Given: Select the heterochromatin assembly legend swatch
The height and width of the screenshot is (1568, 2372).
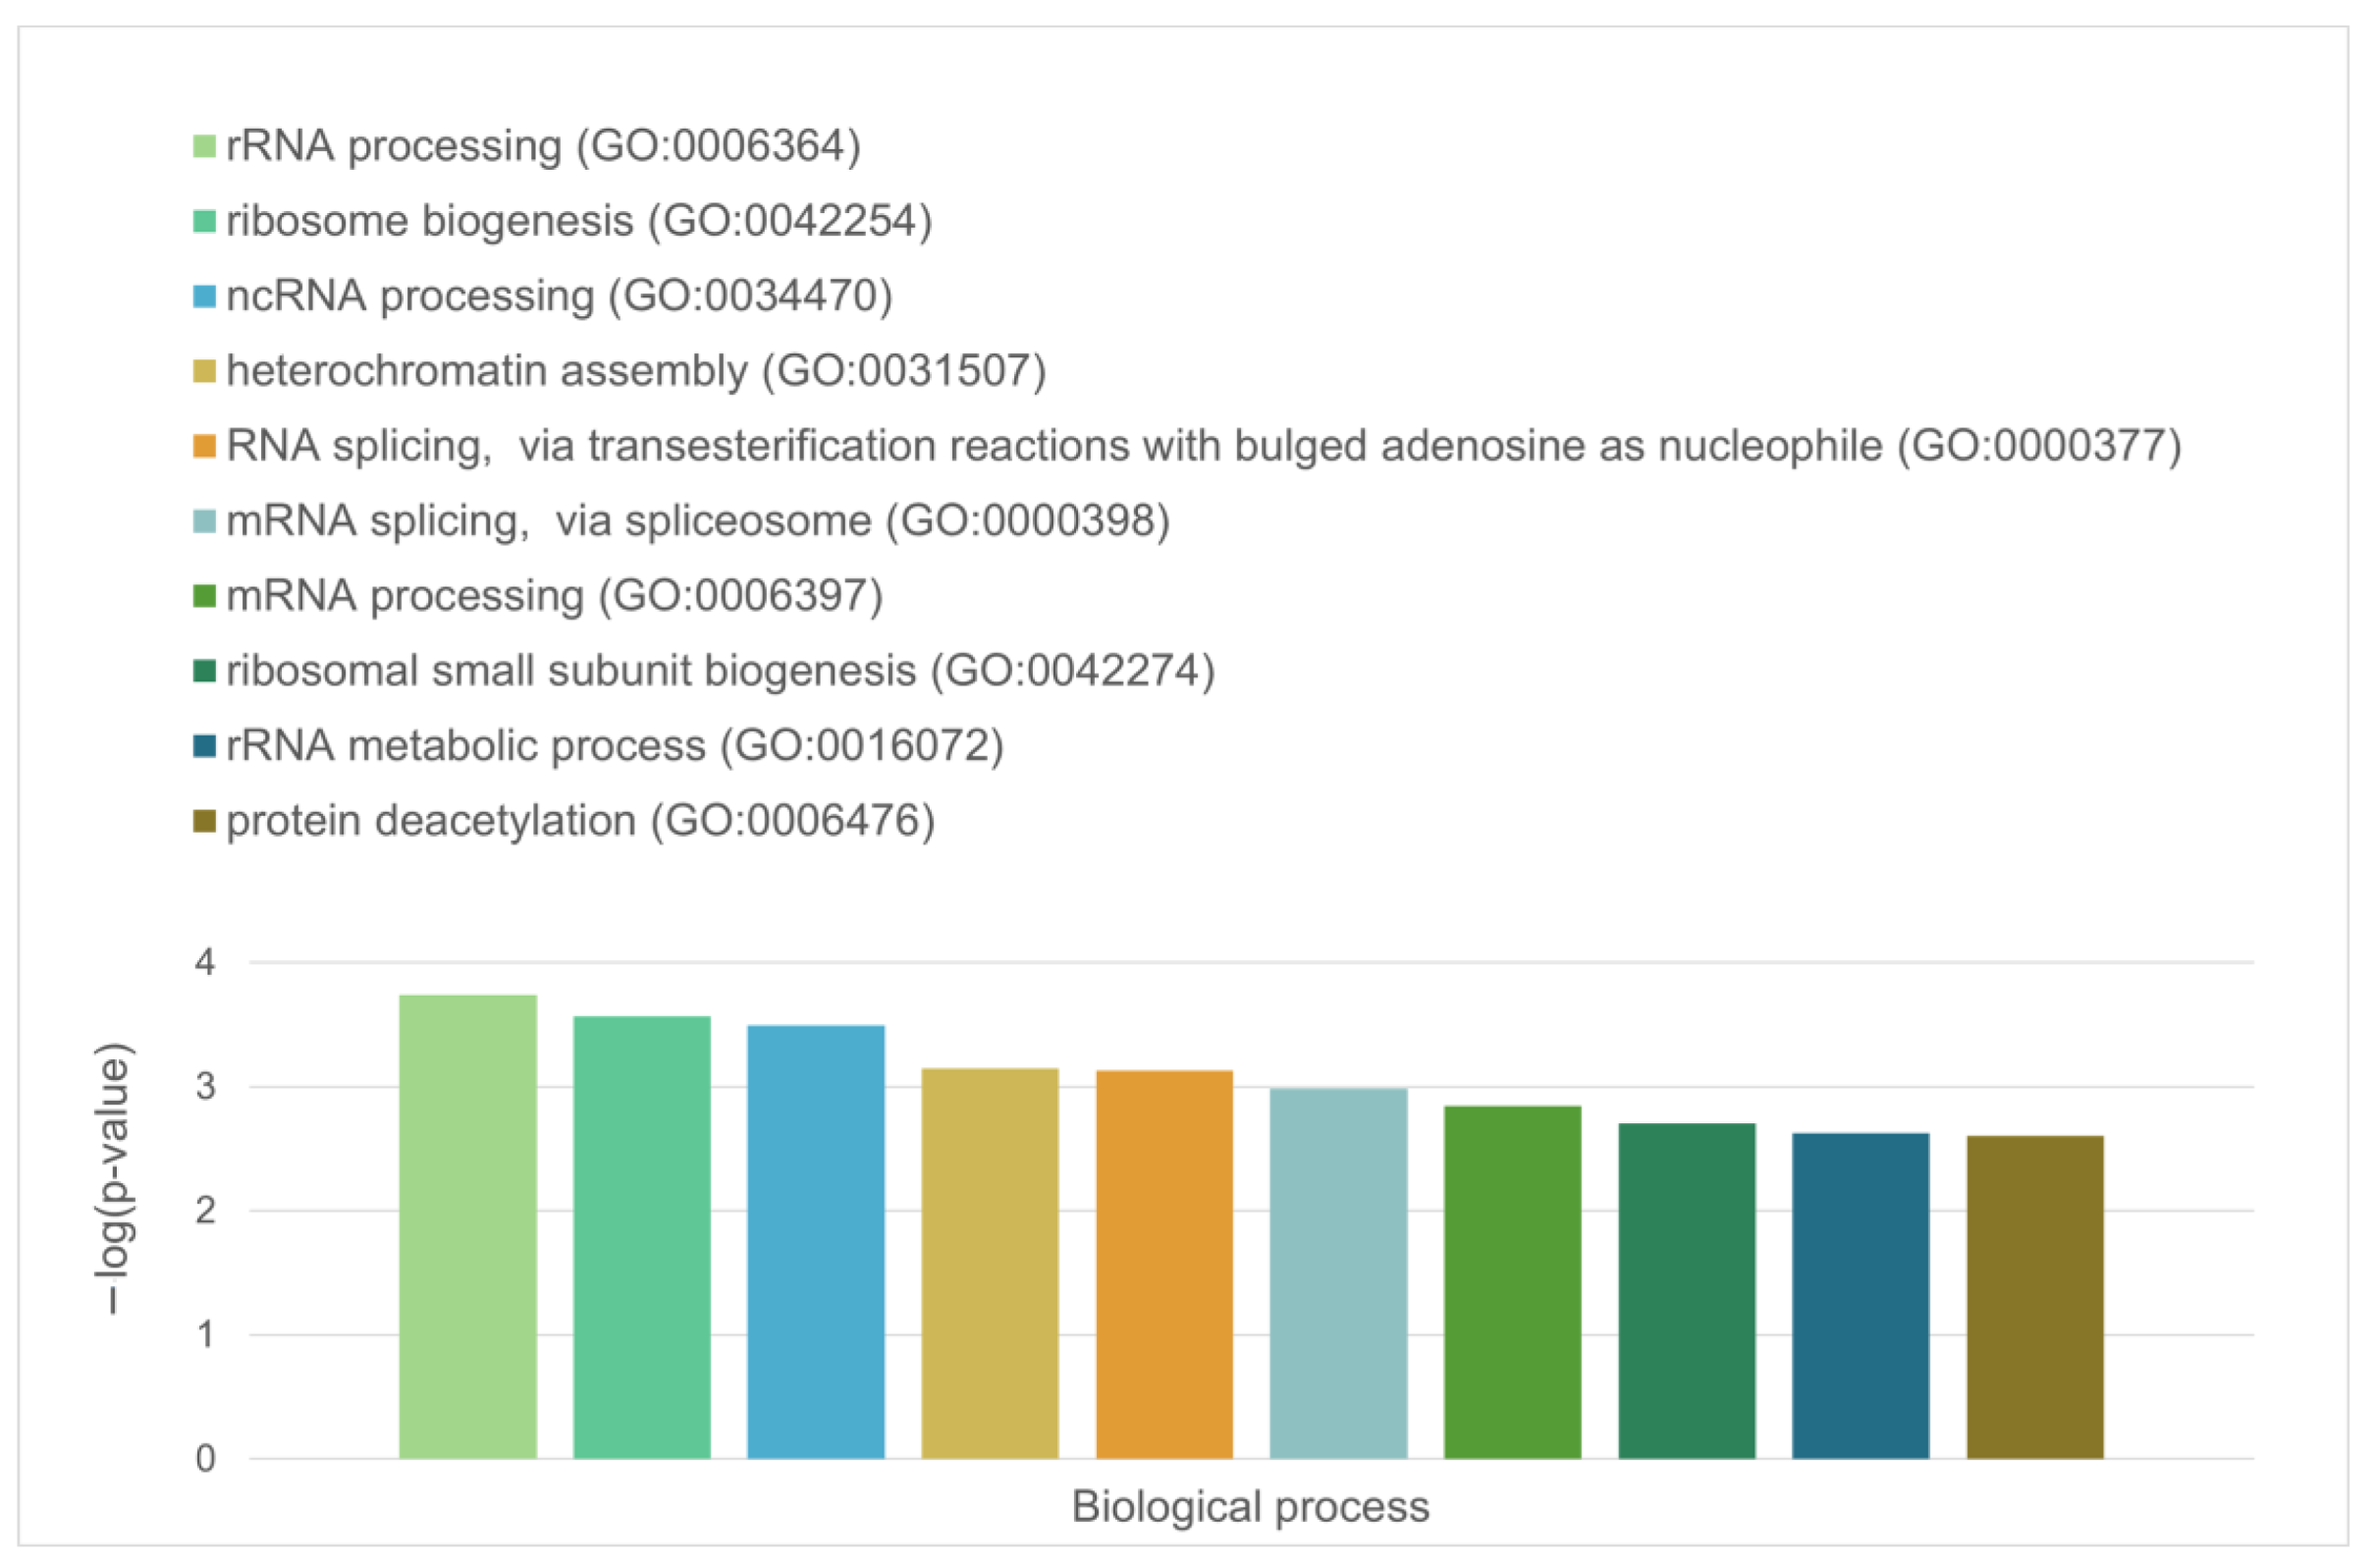Looking at the screenshot, I should tap(204, 371).
